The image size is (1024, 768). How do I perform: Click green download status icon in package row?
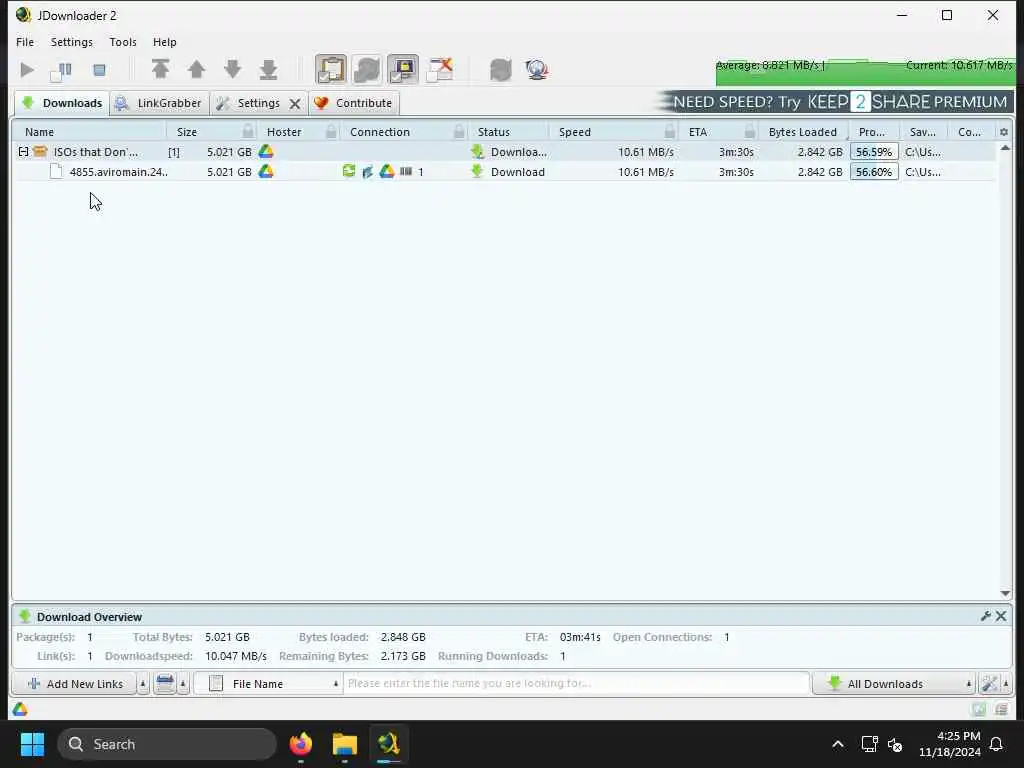(x=477, y=152)
